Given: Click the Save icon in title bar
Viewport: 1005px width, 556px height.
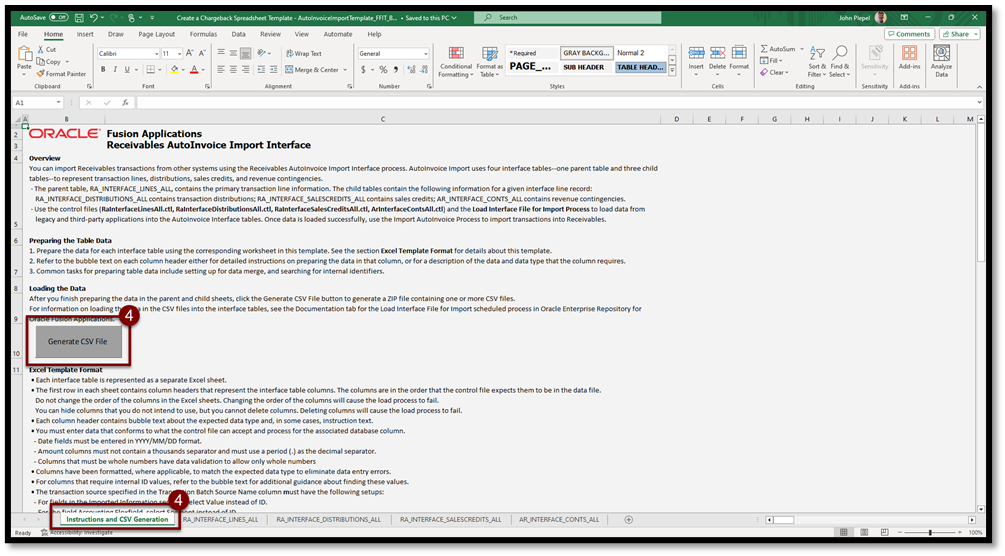Looking at the screenshot, I should coord(79,18).
